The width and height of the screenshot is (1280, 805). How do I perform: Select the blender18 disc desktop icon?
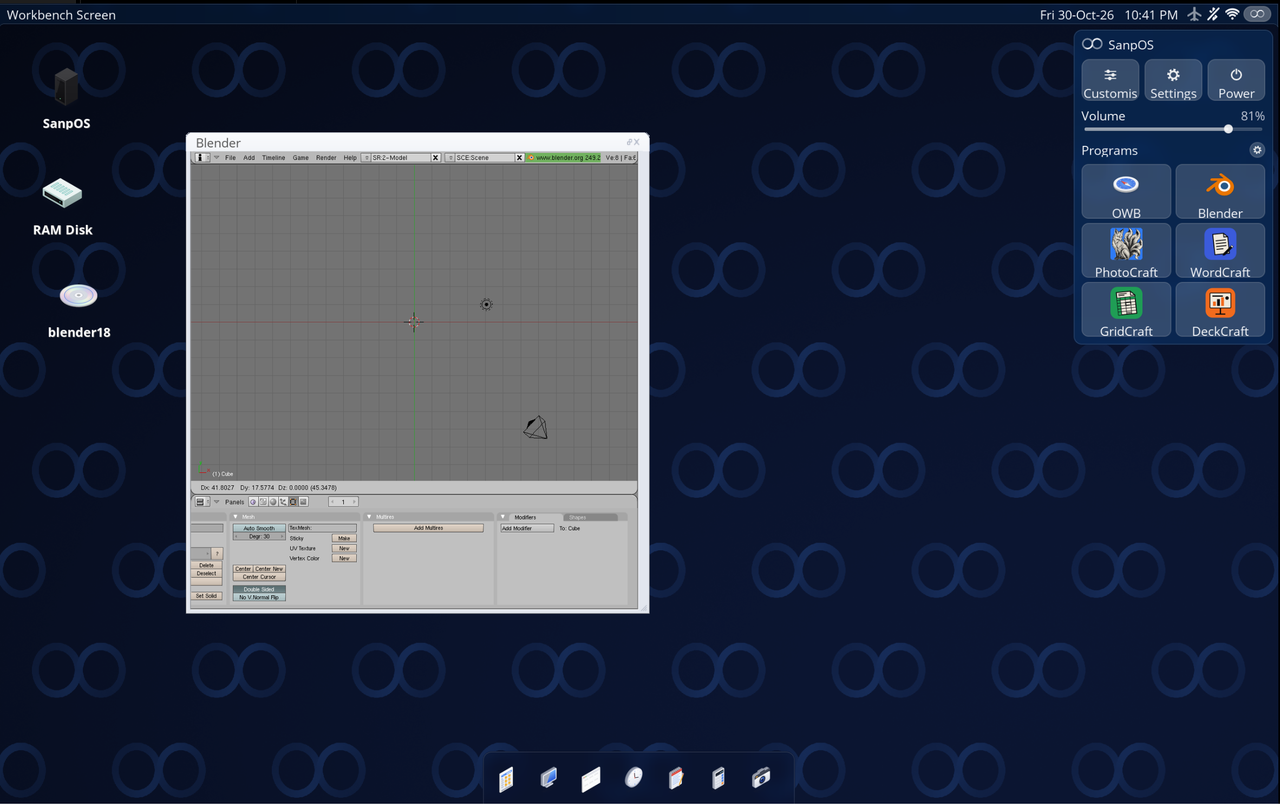click(x=79, y=310)
